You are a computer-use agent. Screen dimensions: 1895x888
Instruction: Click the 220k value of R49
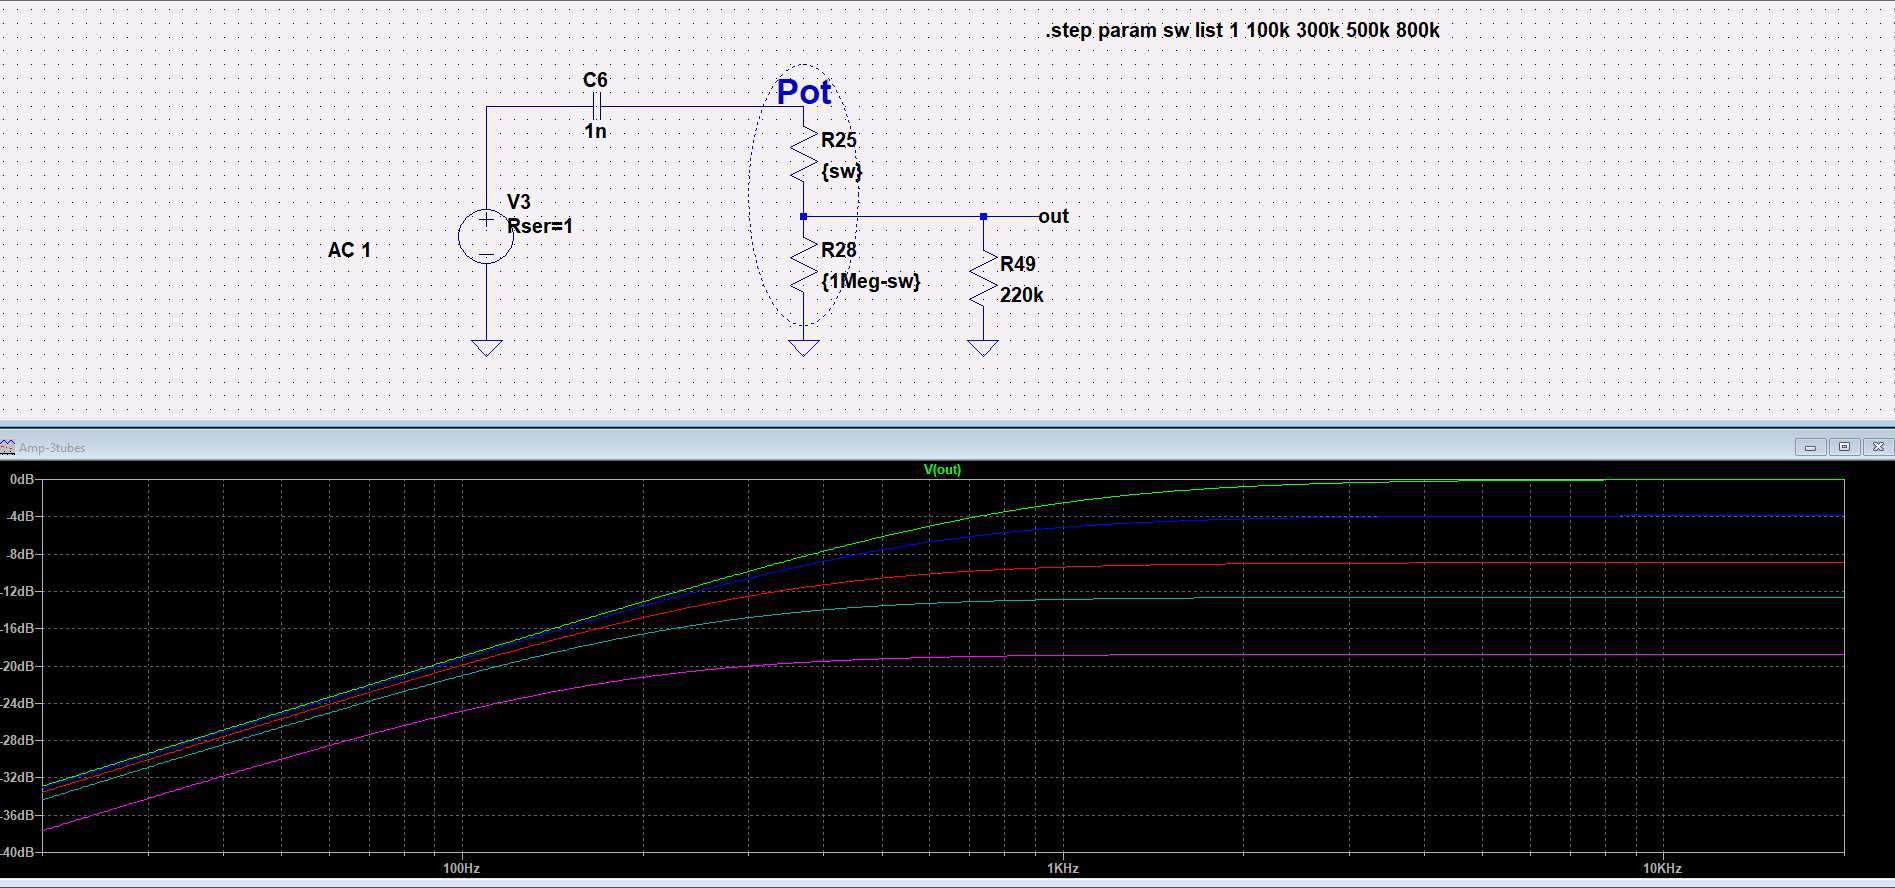point(1021,295)
